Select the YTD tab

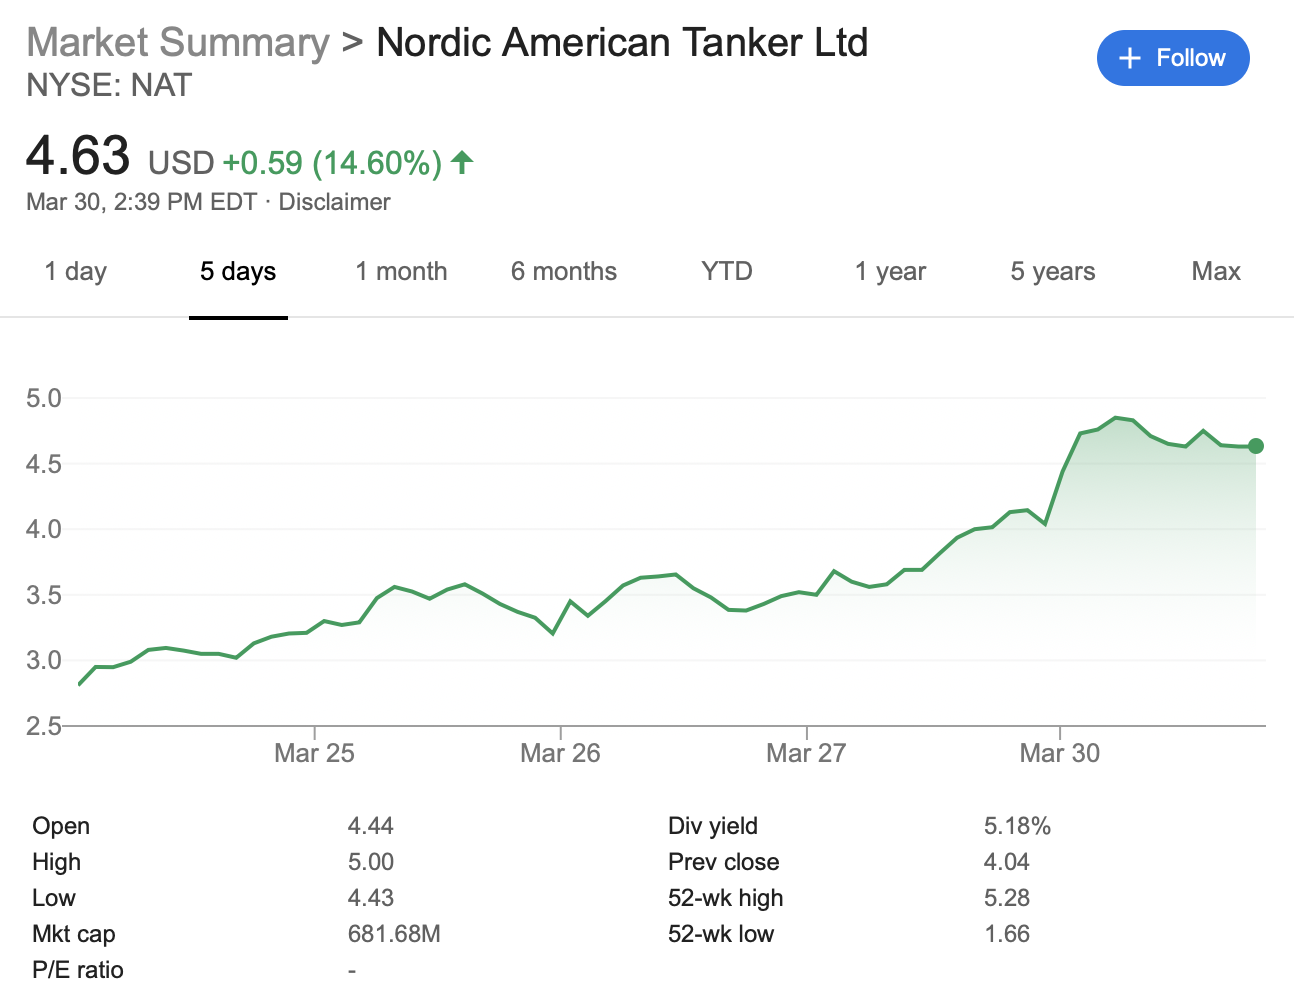727,272
